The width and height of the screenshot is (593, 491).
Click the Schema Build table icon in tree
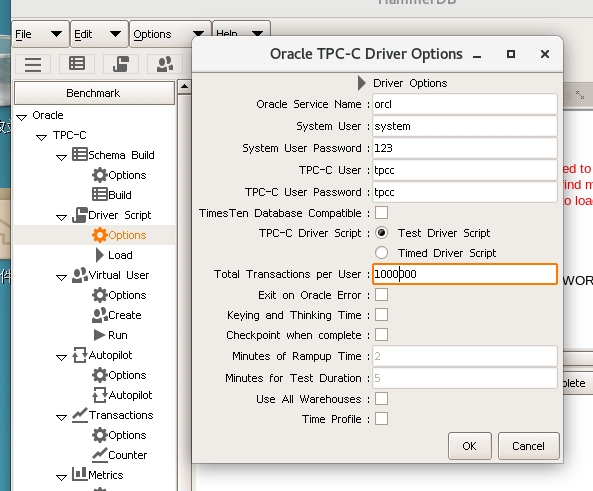tap(79, 154)
